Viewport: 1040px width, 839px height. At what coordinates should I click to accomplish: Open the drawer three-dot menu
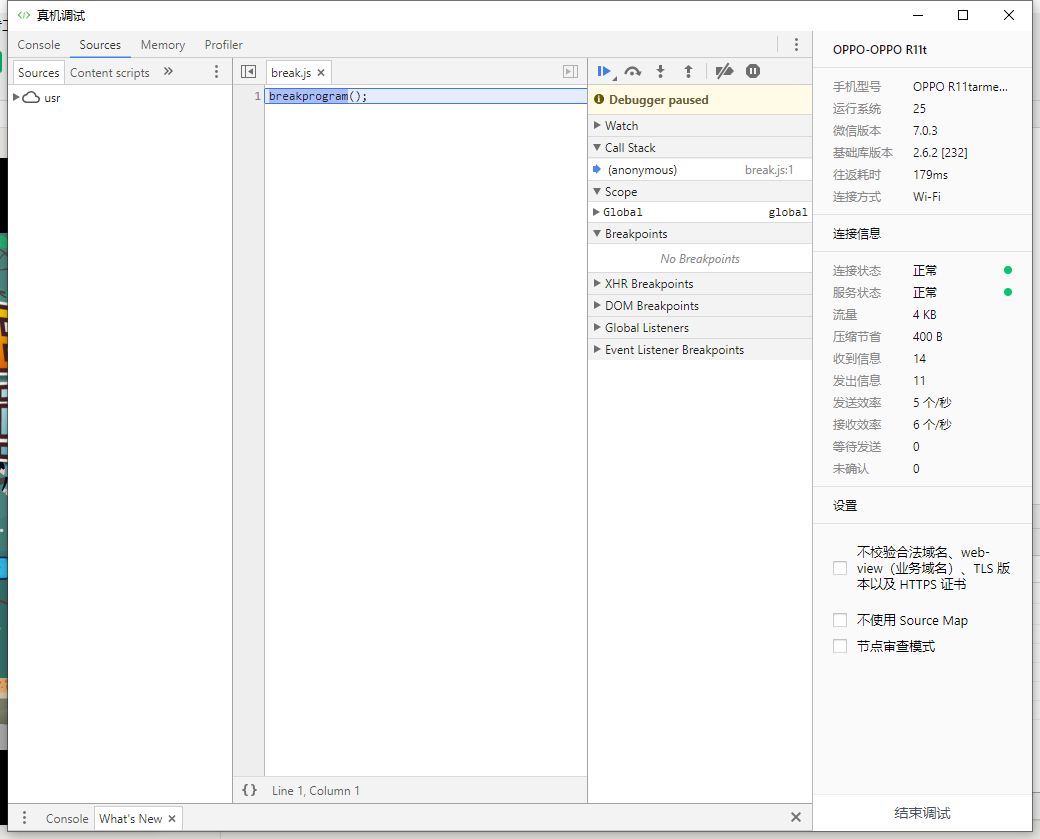point(25,818)
